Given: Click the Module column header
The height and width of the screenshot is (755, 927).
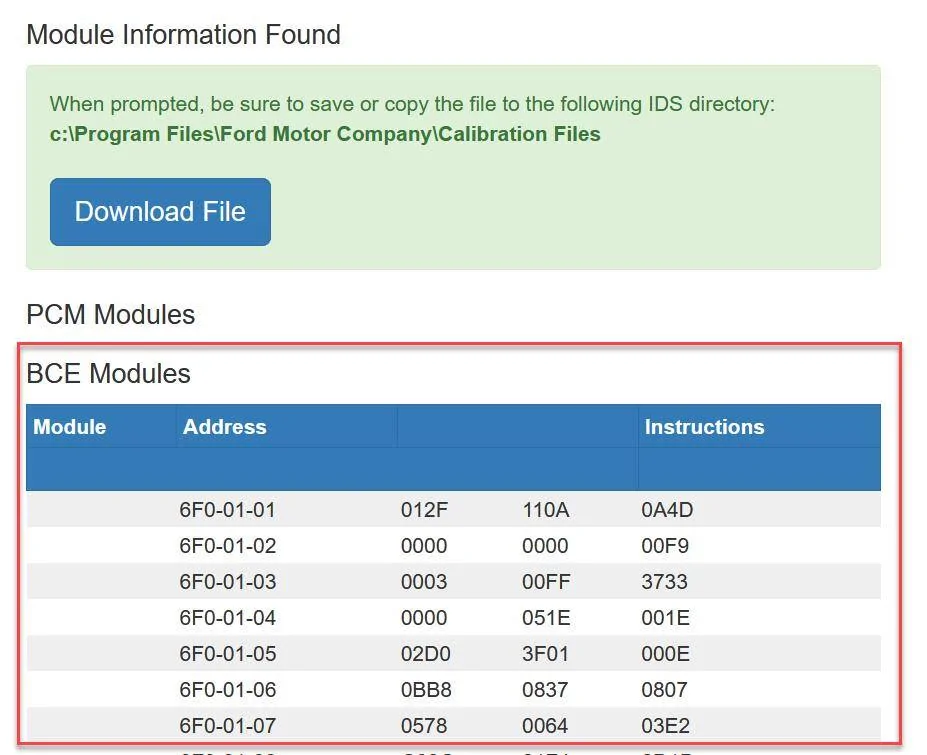Looking at the screenshot, I should coord(70,427).
